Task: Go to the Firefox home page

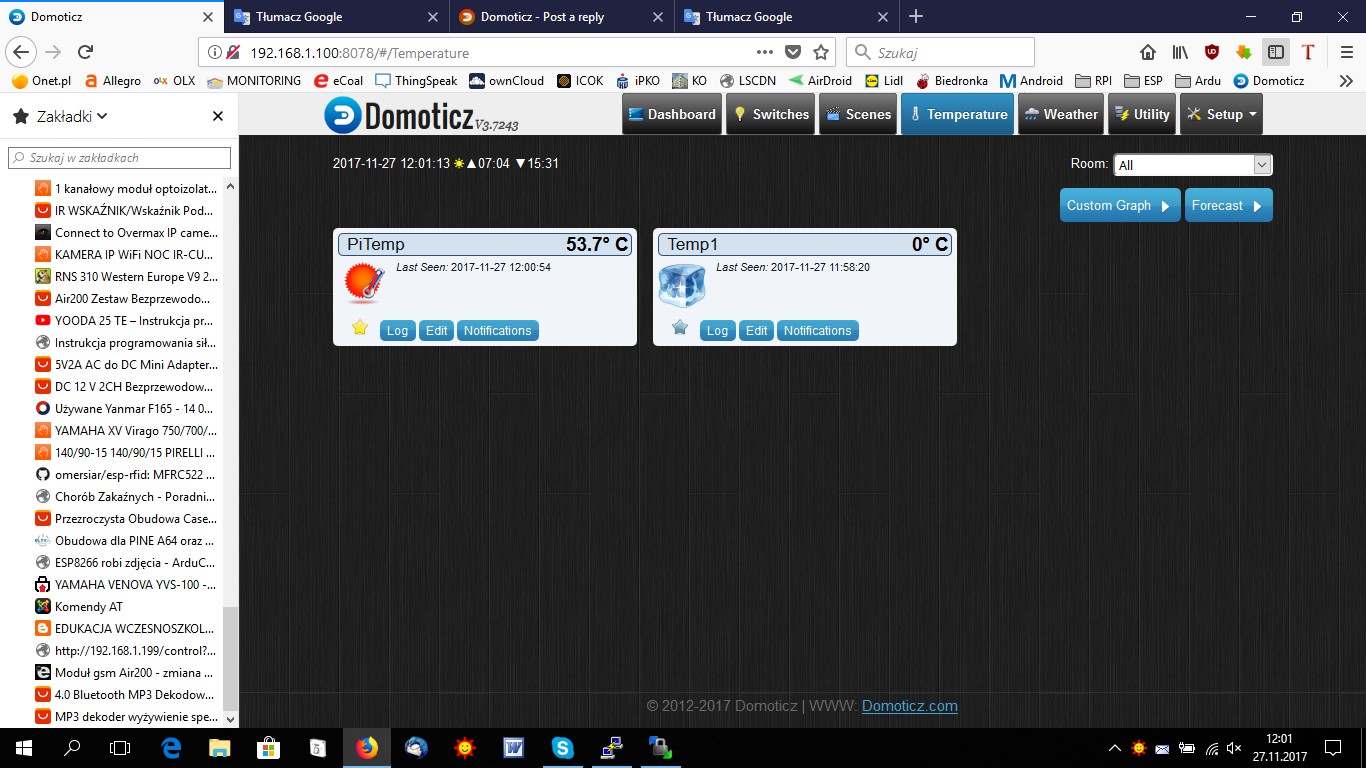Action: click(x=1148, y=52)
